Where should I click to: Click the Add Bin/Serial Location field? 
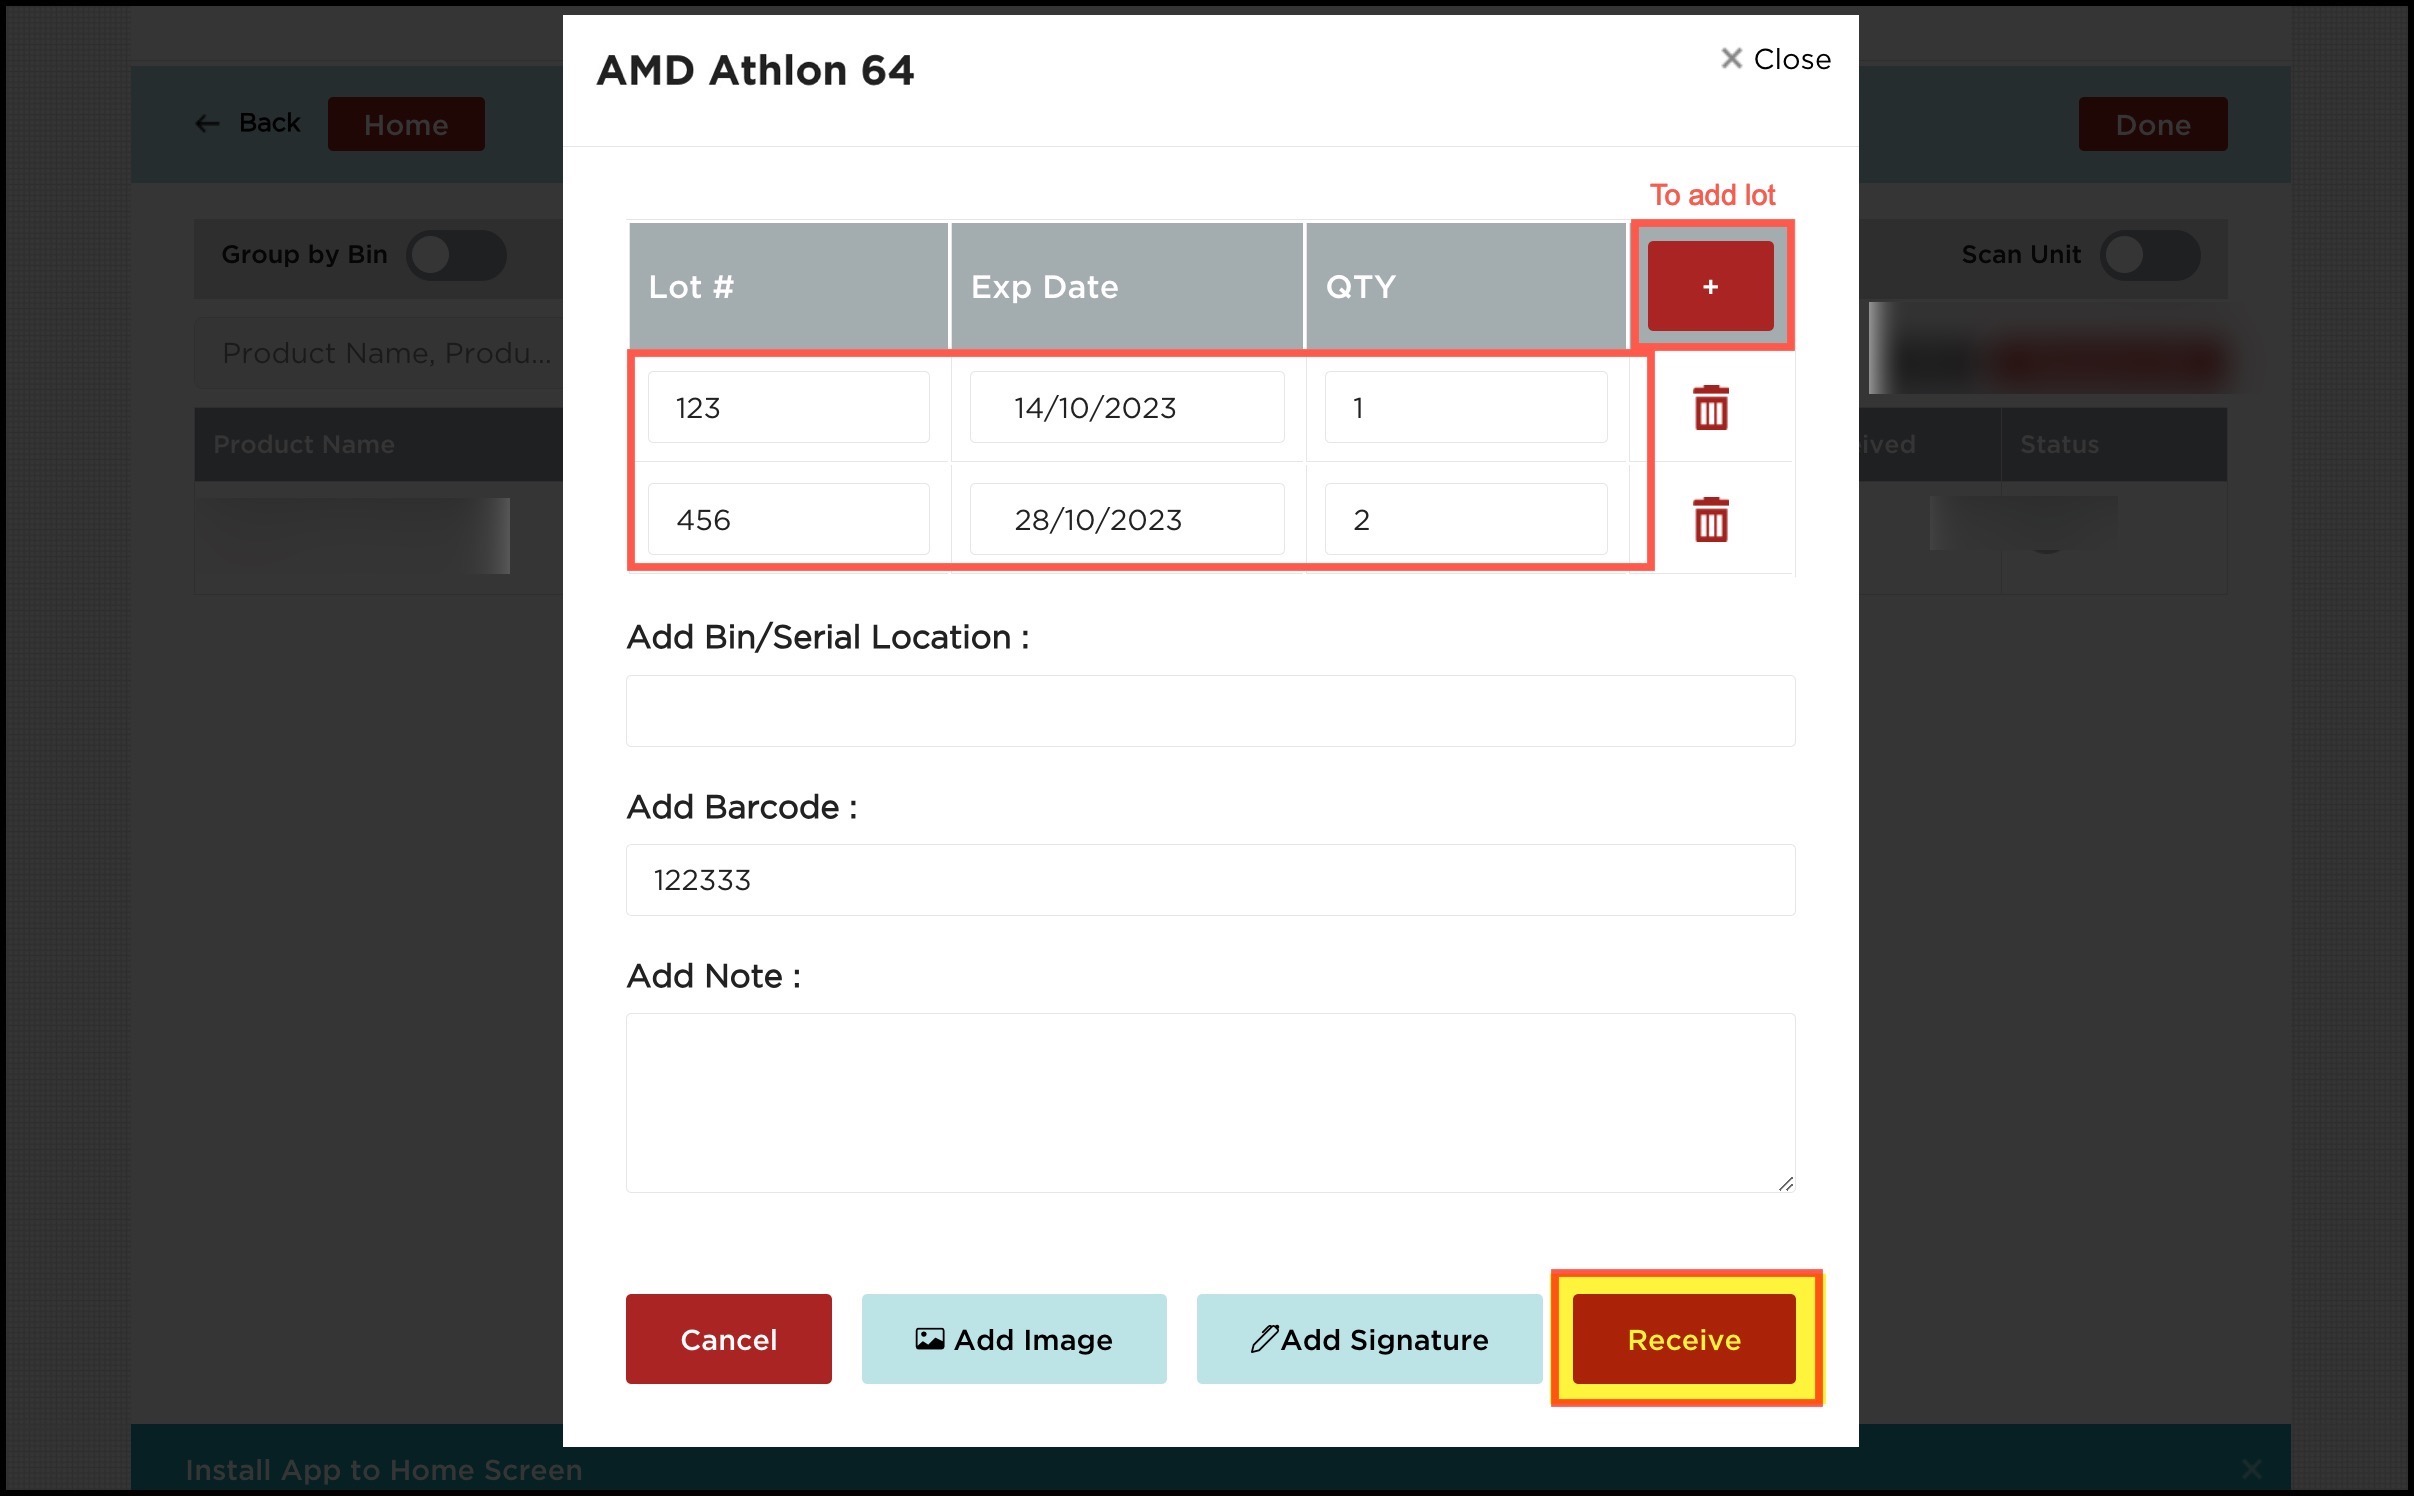point(1210,711)
